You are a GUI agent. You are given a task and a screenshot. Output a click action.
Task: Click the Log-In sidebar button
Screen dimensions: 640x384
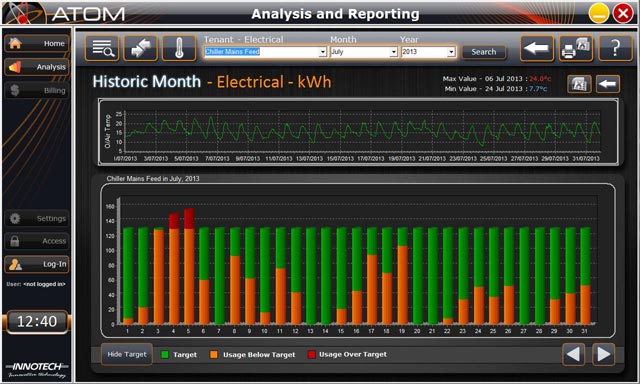37,264
